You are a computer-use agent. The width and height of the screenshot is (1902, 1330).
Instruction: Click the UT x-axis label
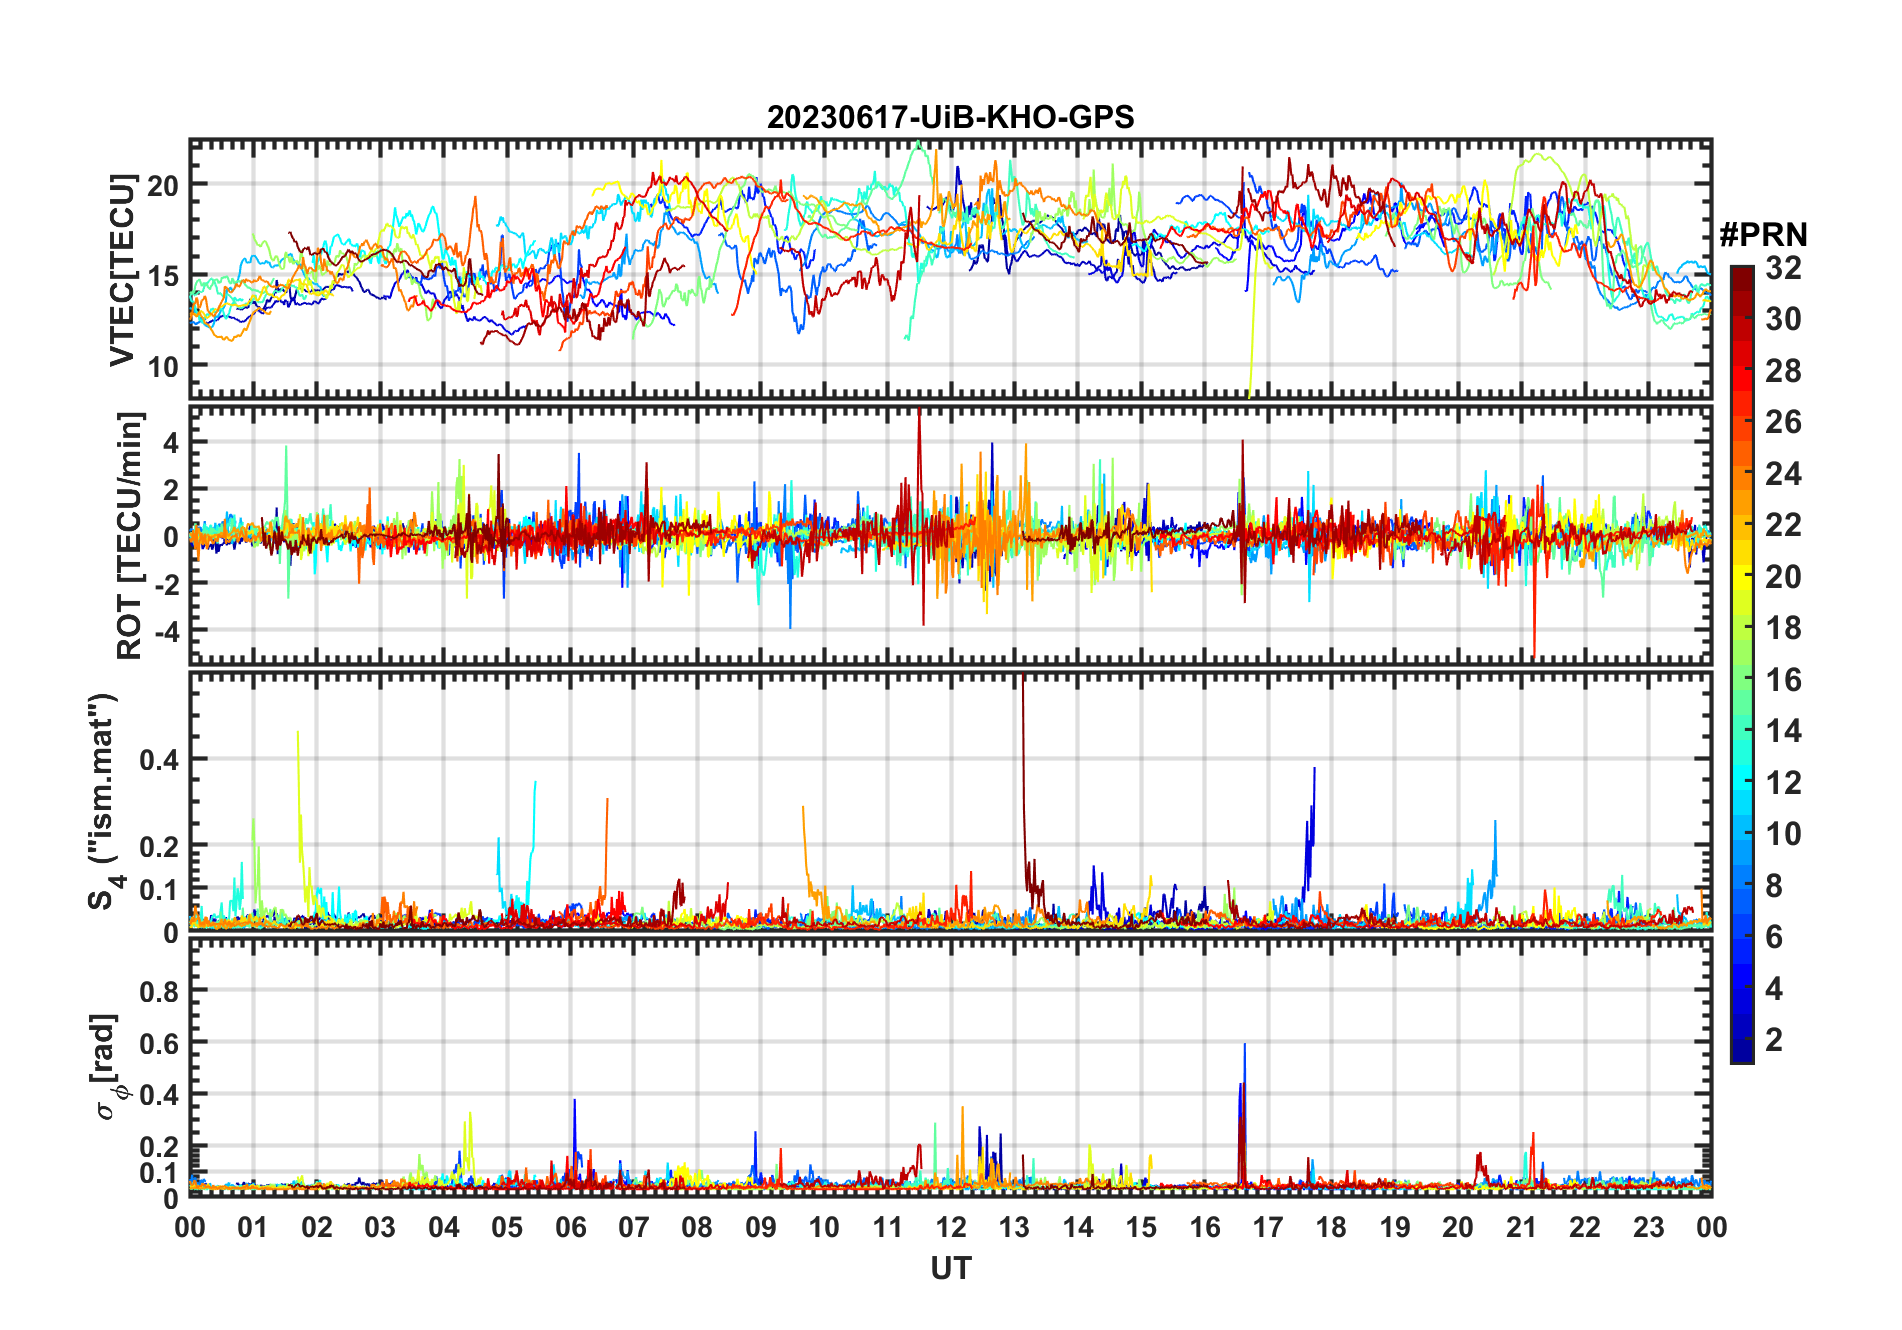point(951,1268)
